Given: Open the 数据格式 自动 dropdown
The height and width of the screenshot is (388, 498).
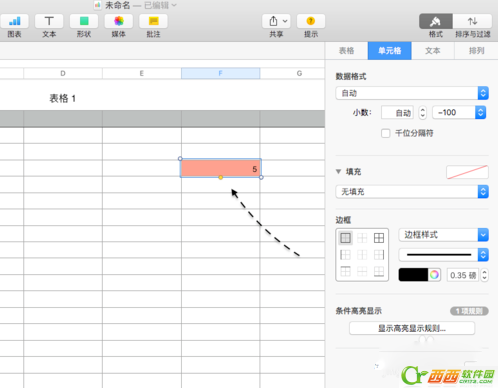Looking at the screenshot, I should 412,93.
